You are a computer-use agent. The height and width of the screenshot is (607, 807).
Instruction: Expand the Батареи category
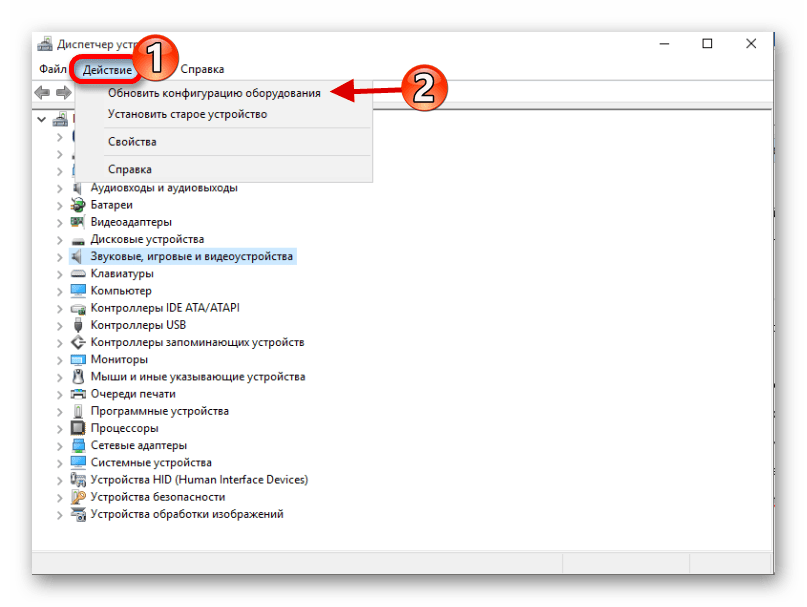click(x=60, y=205)
